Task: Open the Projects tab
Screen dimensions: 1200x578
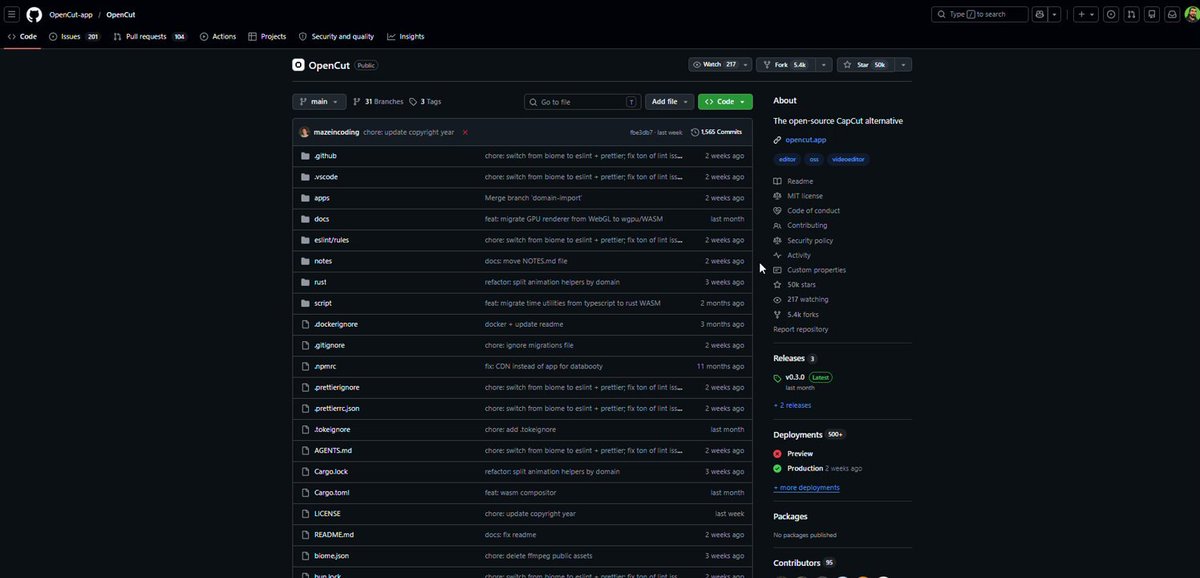Action: point(267,36)
